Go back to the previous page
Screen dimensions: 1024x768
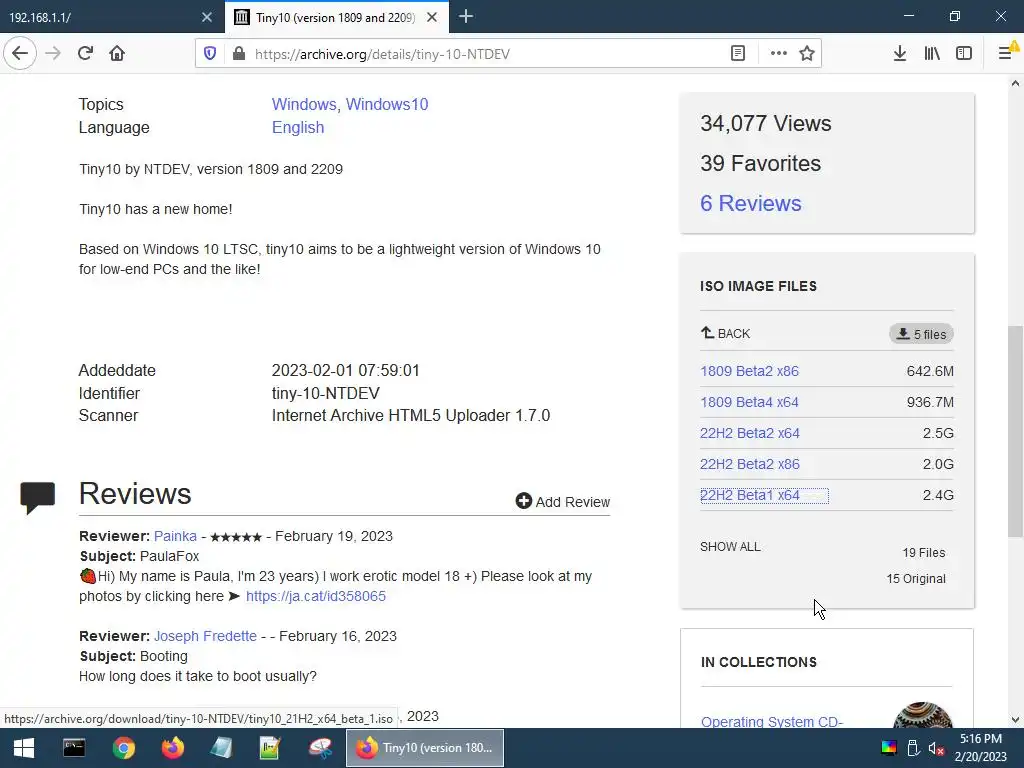pyautogui.click(x=20, y=53)
